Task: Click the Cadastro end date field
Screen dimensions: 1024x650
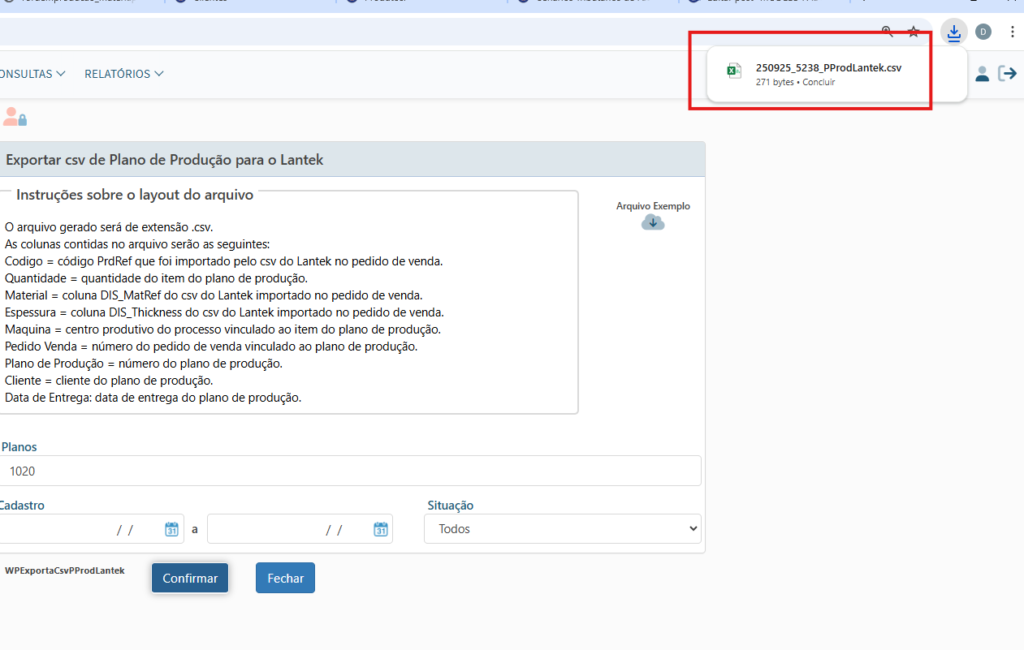Action: [288, 529]
